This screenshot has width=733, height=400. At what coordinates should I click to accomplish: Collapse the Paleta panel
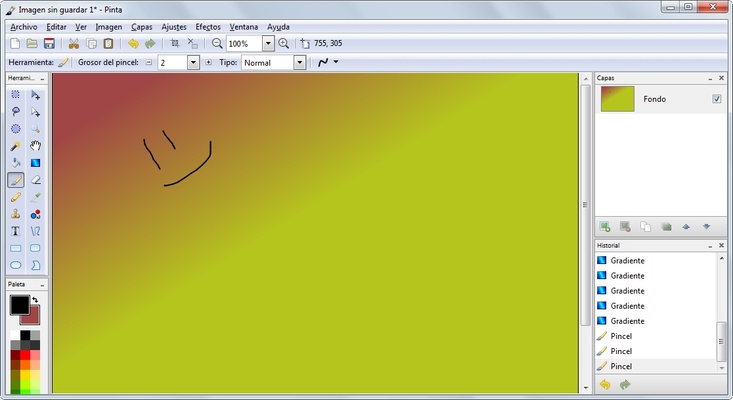pos(42,285)
